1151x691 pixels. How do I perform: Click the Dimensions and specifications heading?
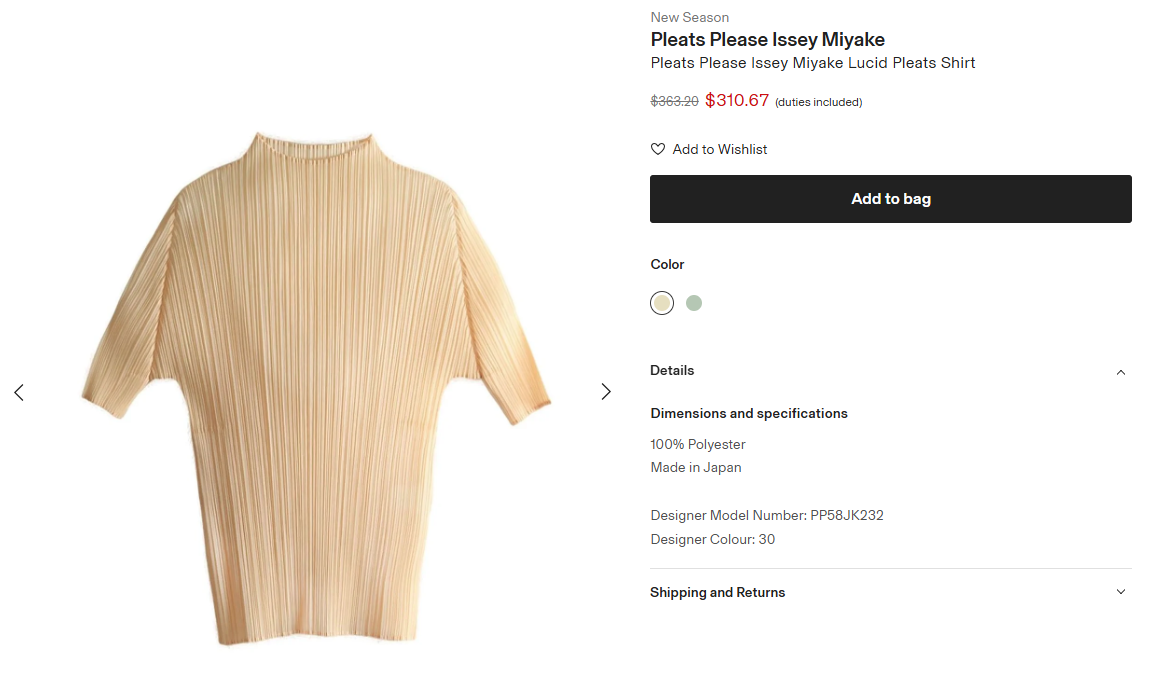click(749, 414)
